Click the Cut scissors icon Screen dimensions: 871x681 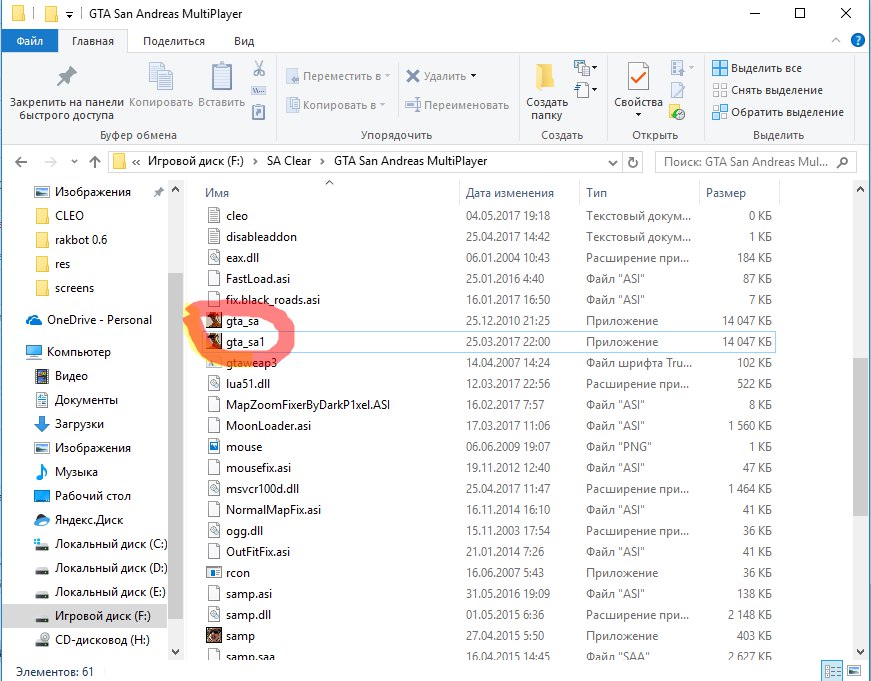259,68
